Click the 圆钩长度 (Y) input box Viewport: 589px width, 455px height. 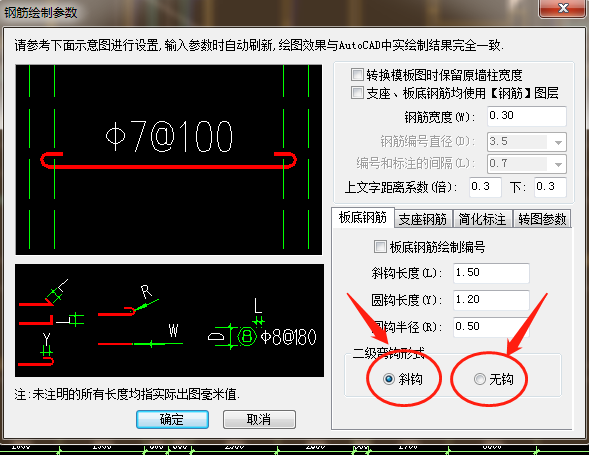click(x=491, y=300)
